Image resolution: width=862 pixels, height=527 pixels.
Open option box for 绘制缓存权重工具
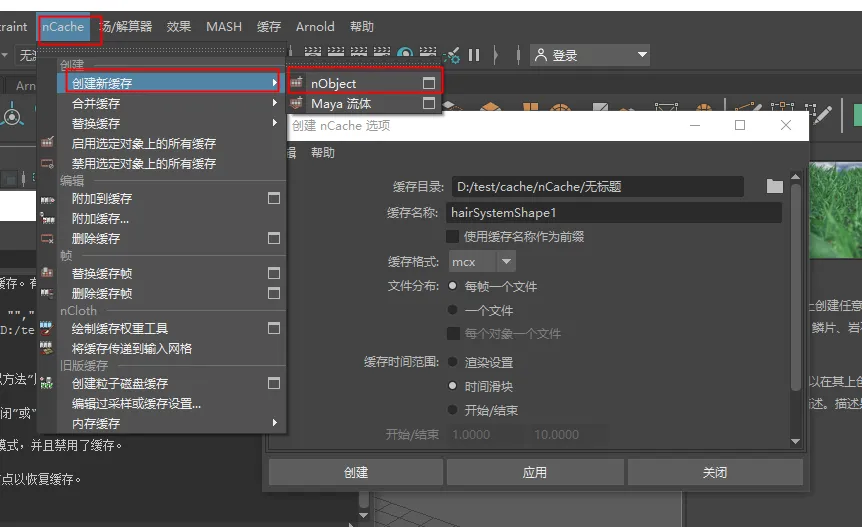coord(274,328)
